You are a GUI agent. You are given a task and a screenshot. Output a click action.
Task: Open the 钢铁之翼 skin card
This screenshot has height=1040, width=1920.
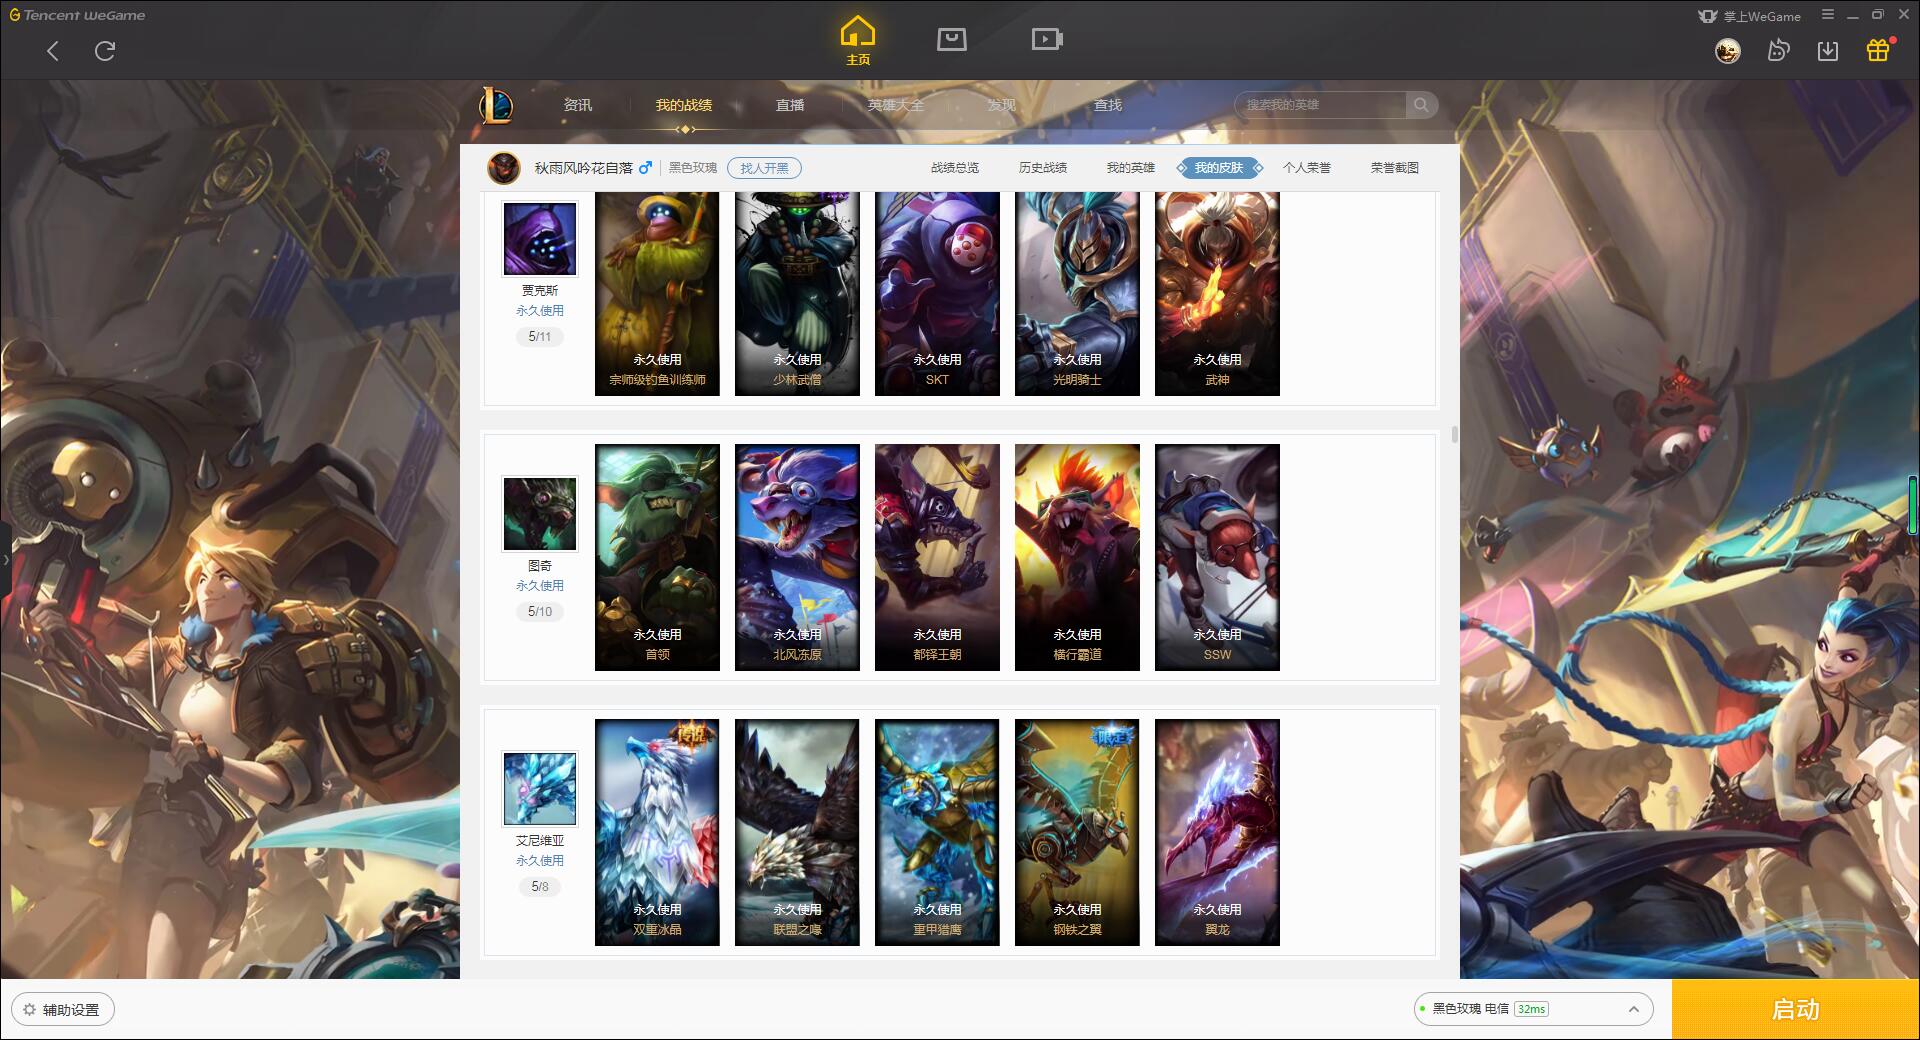pyautogui.click(x=1077, y=832)
